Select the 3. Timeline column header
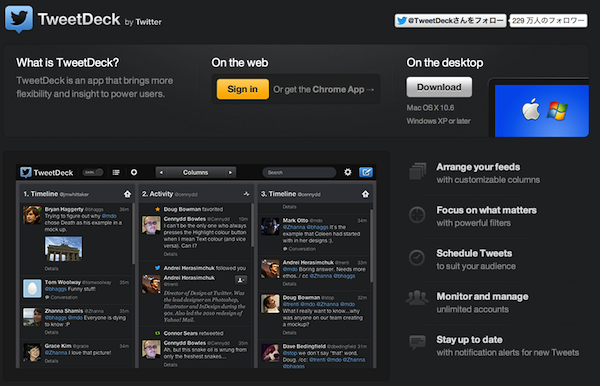 coord(315,194)
